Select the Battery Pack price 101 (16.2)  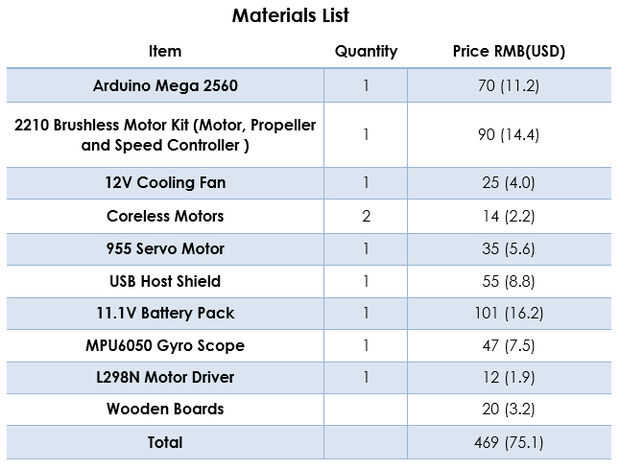click(509, 313)
